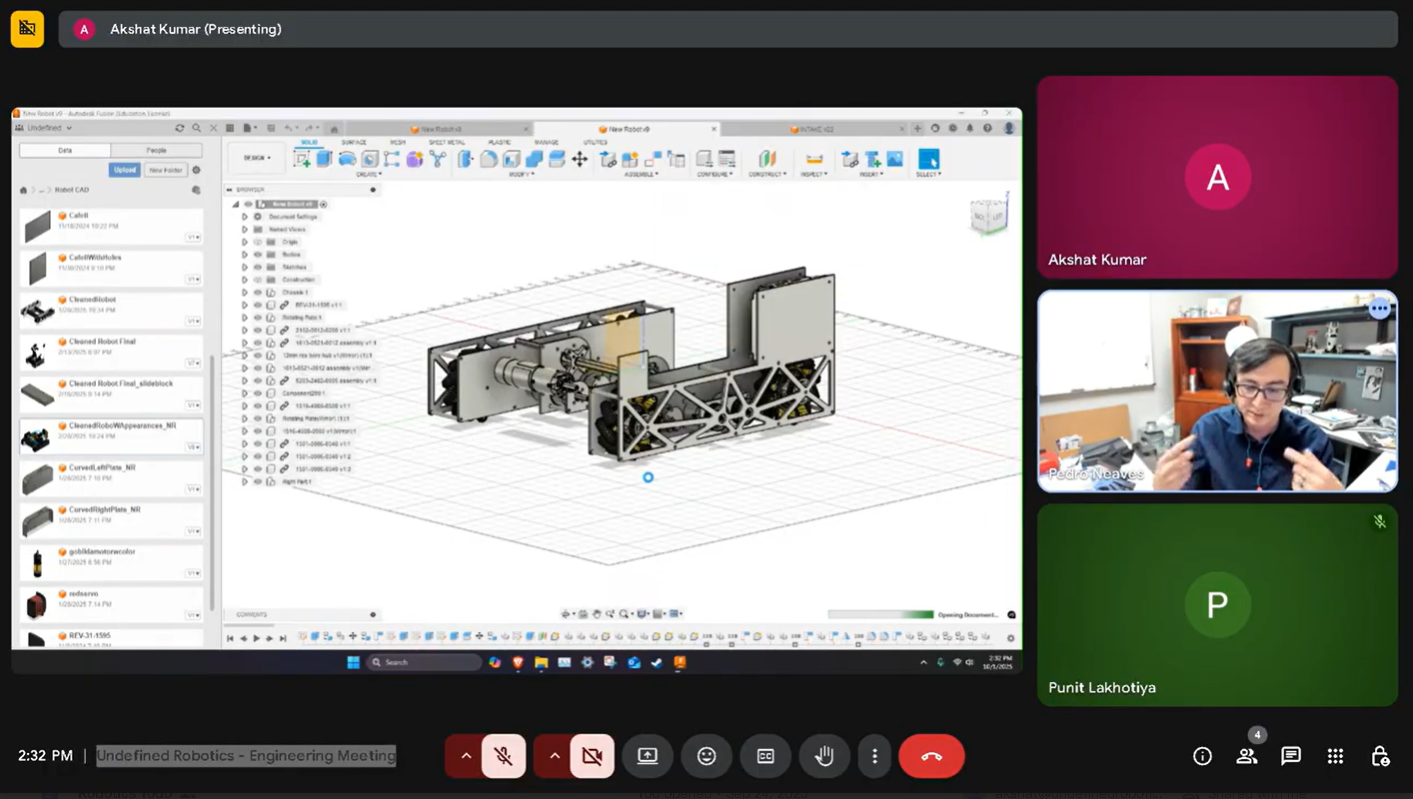Click the Move/Copy tool in Modify group

(580, 159)
